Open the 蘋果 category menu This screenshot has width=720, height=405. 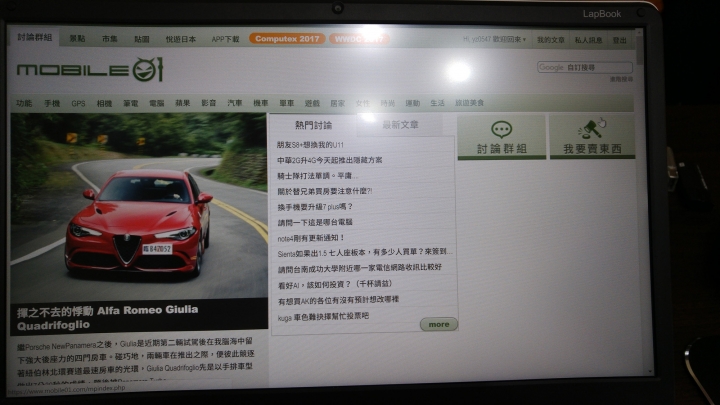182,103
